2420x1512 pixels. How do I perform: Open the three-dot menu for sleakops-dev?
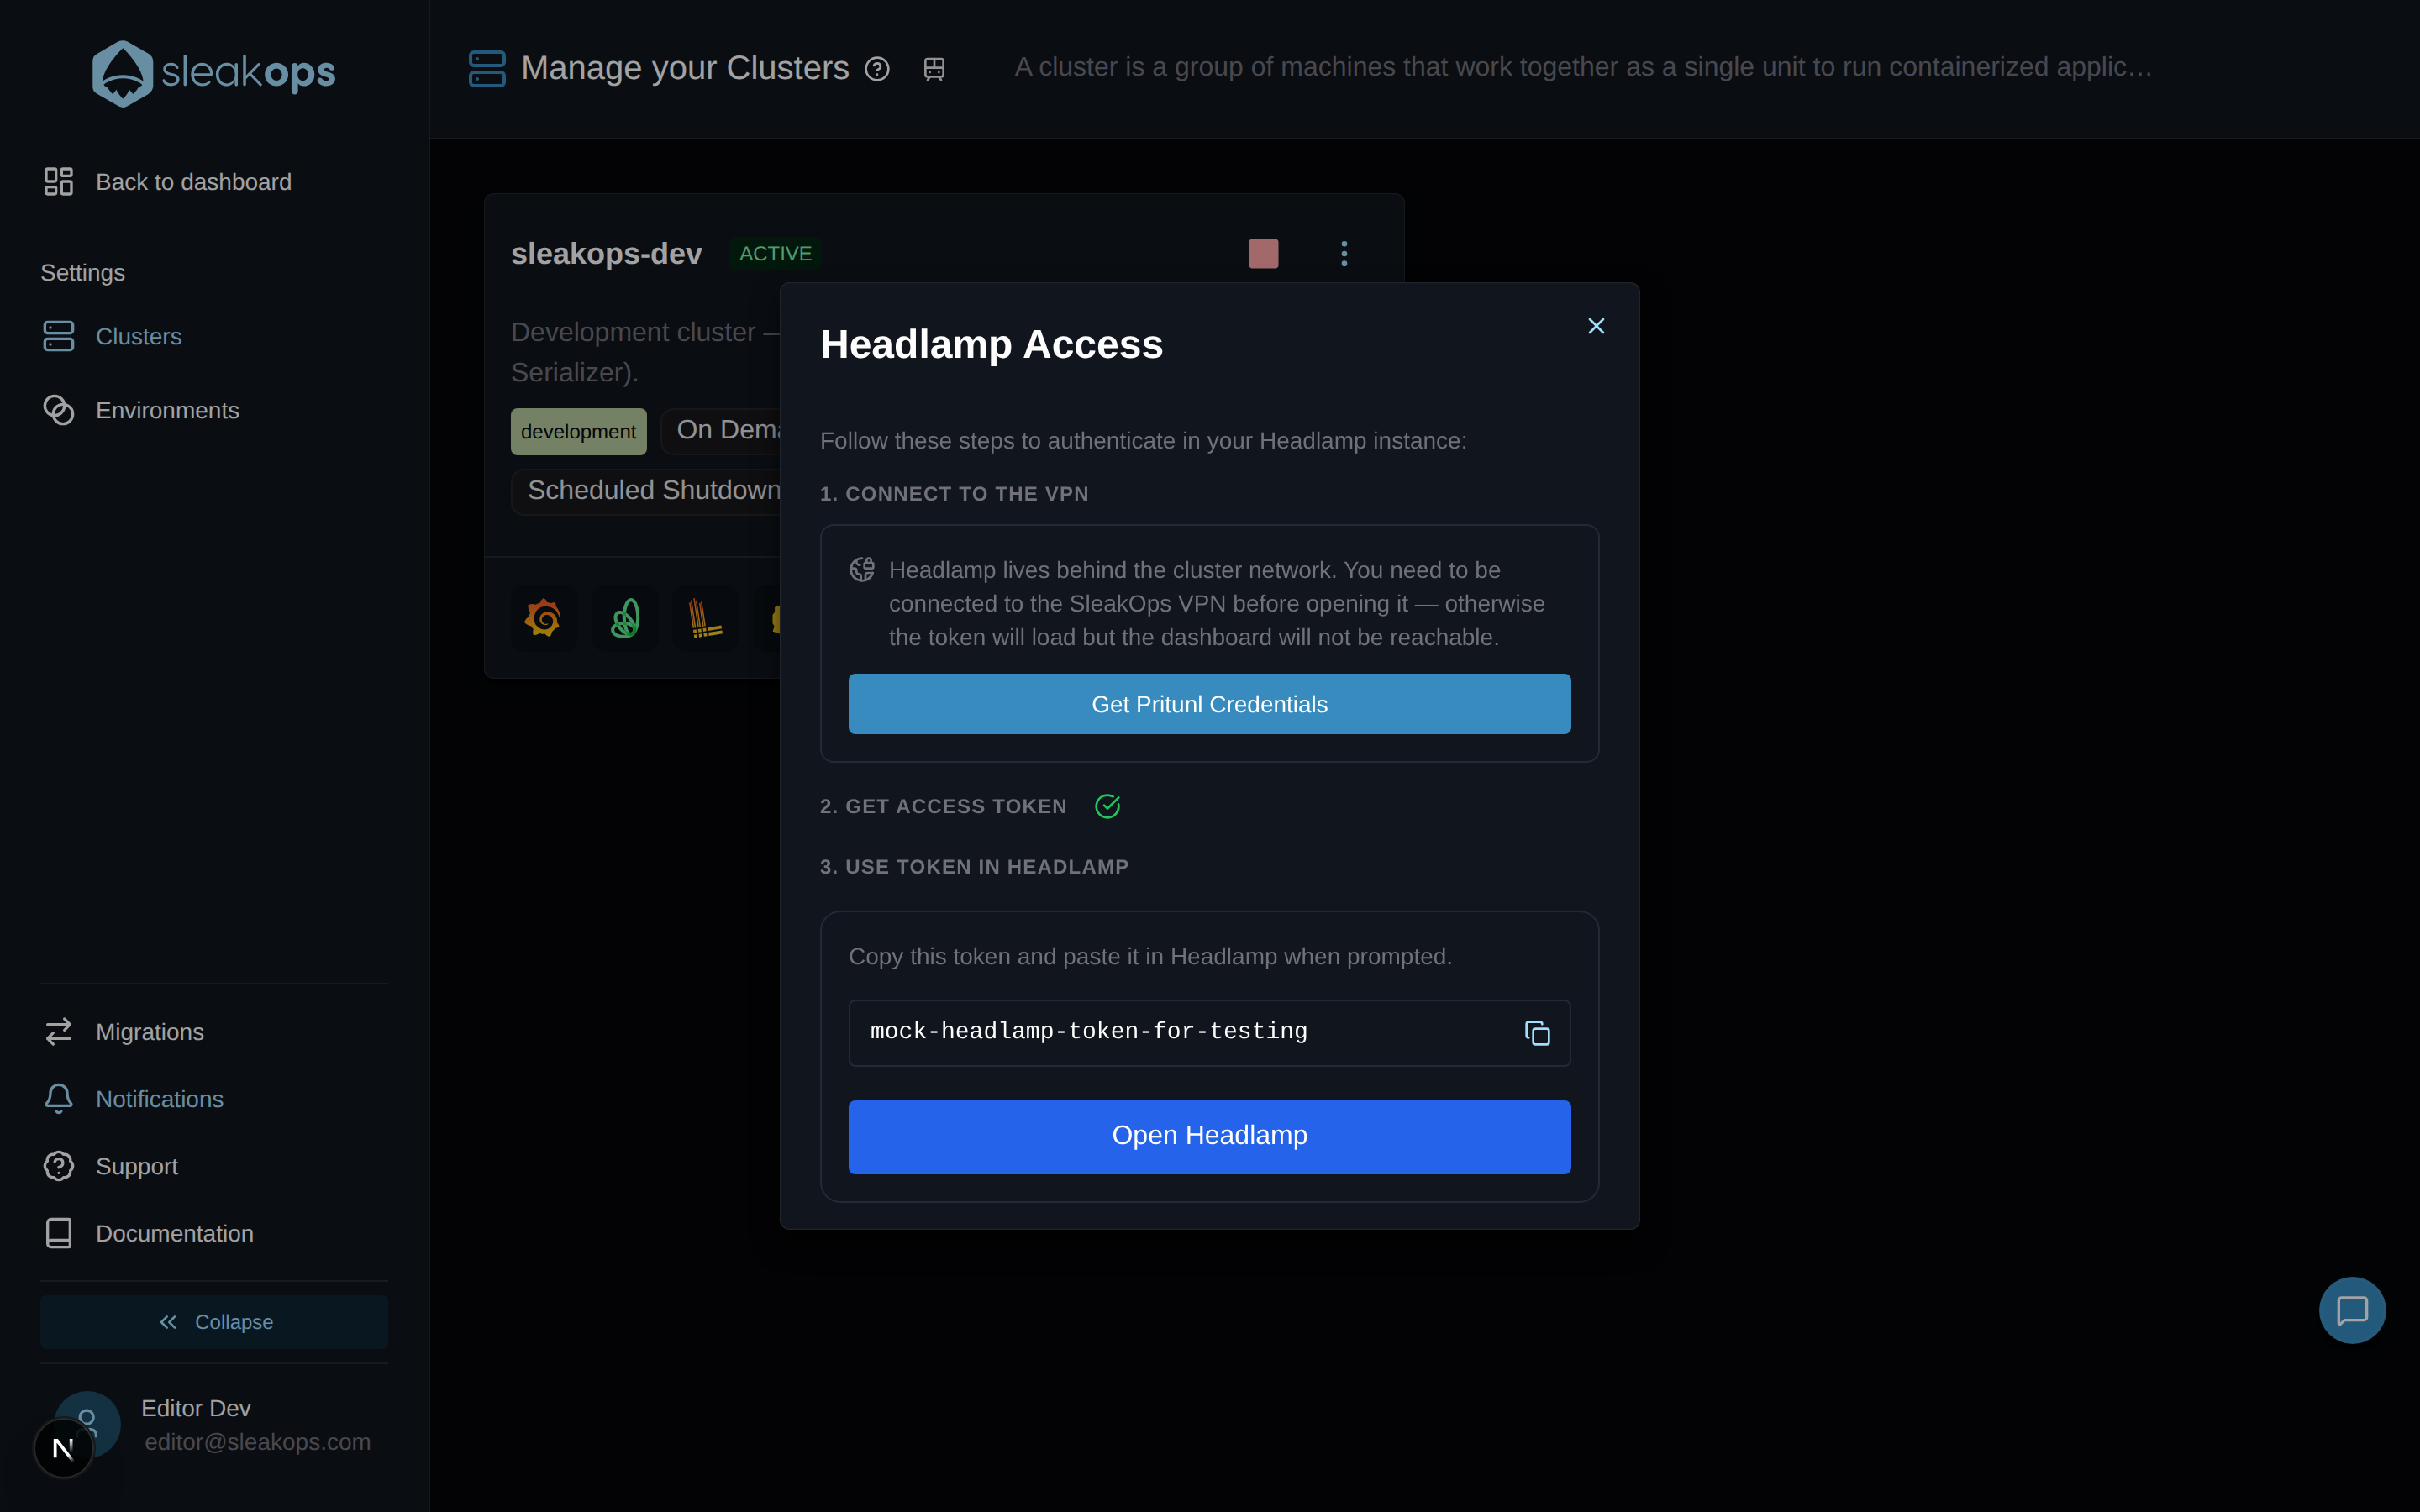point(1344,253)
